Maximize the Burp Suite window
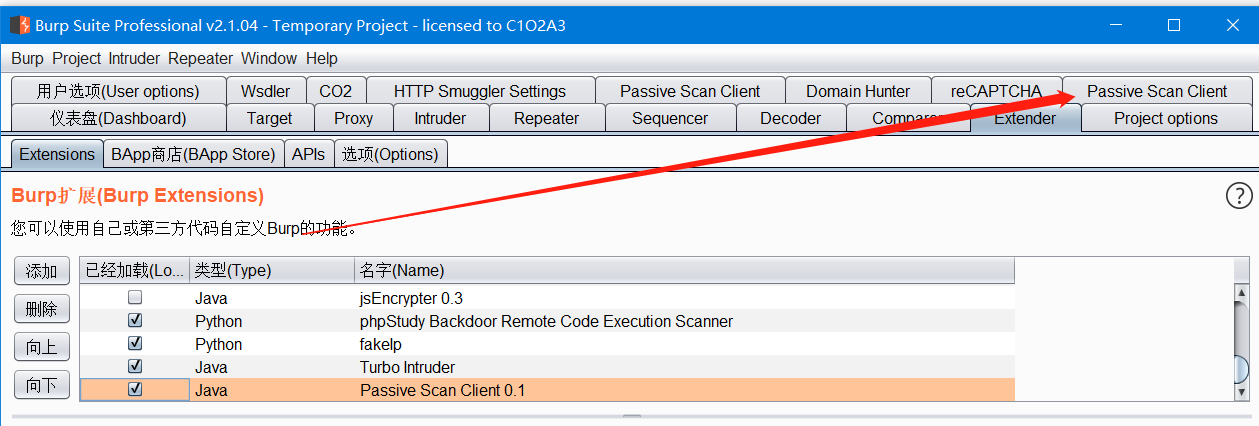1259x426 pixels. [1175, 25]
